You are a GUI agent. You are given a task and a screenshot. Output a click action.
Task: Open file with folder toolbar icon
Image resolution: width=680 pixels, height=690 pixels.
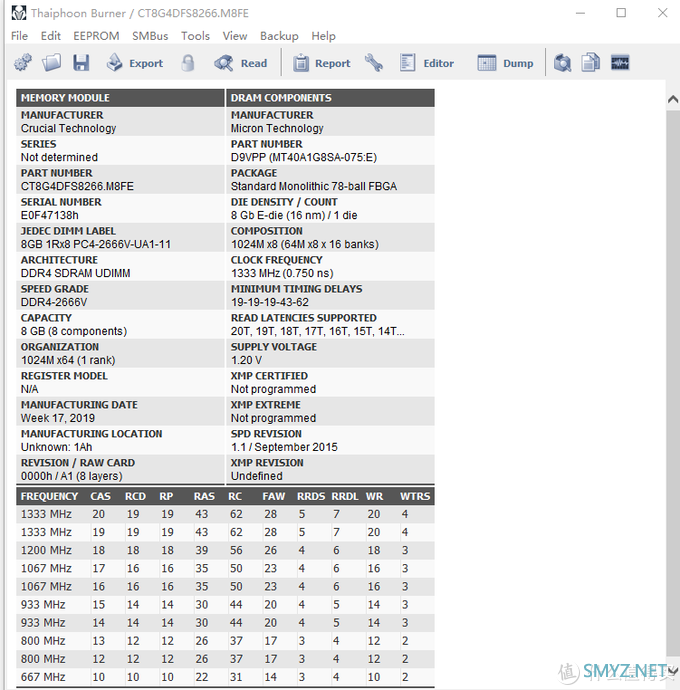click(x=51, y=63)
